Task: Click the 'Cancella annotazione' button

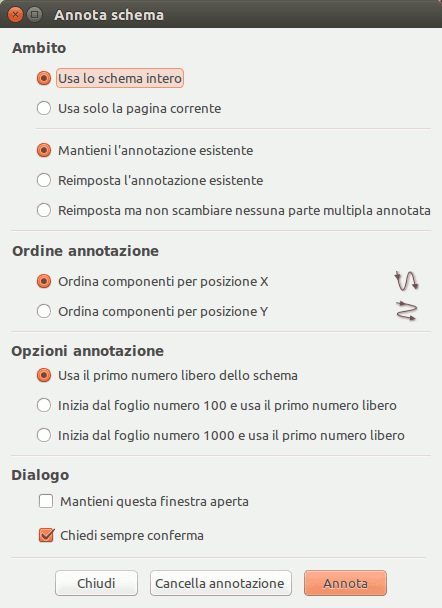Action: pos(221,583)
